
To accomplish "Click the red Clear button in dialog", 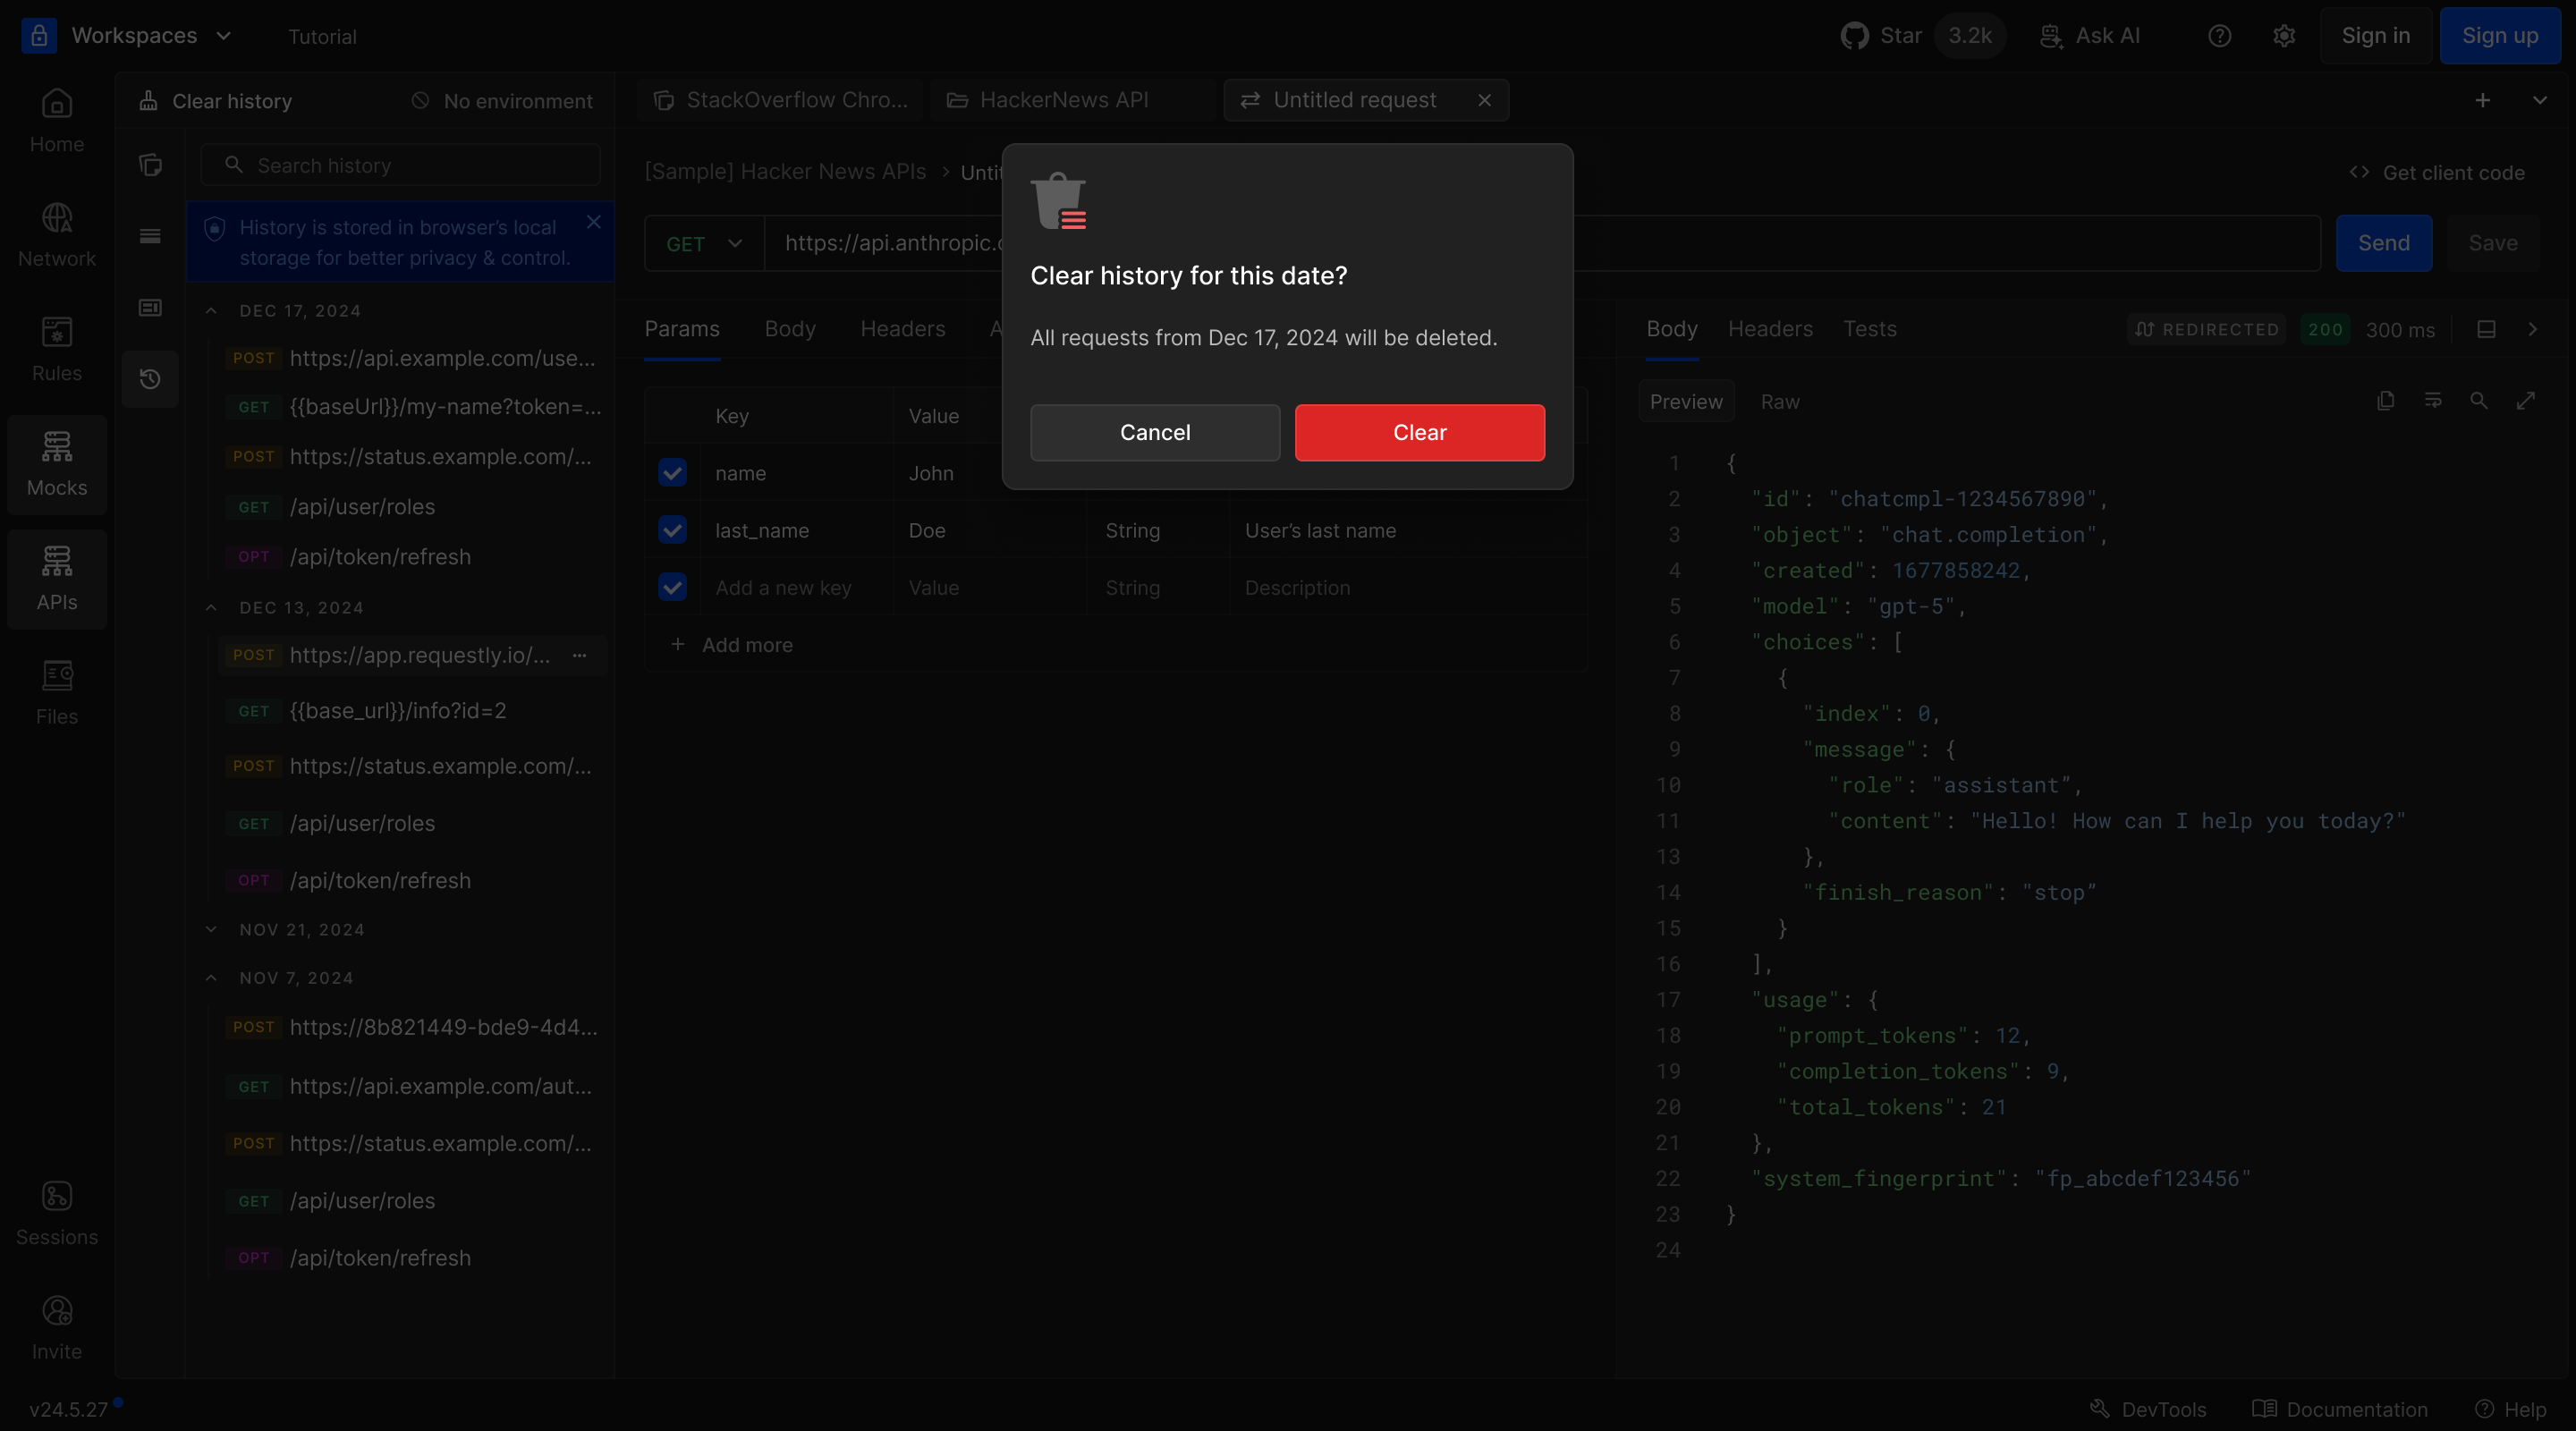I will (1419, 432).
